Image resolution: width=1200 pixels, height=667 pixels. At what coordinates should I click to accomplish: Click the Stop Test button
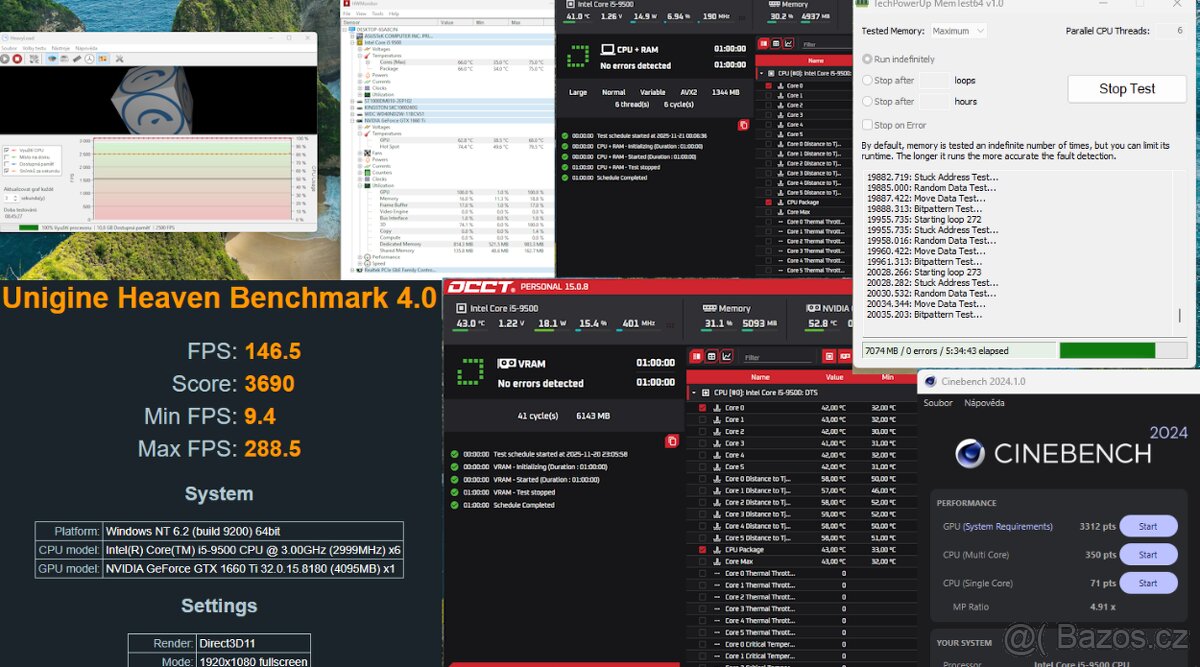click(x=1127, y=89)
